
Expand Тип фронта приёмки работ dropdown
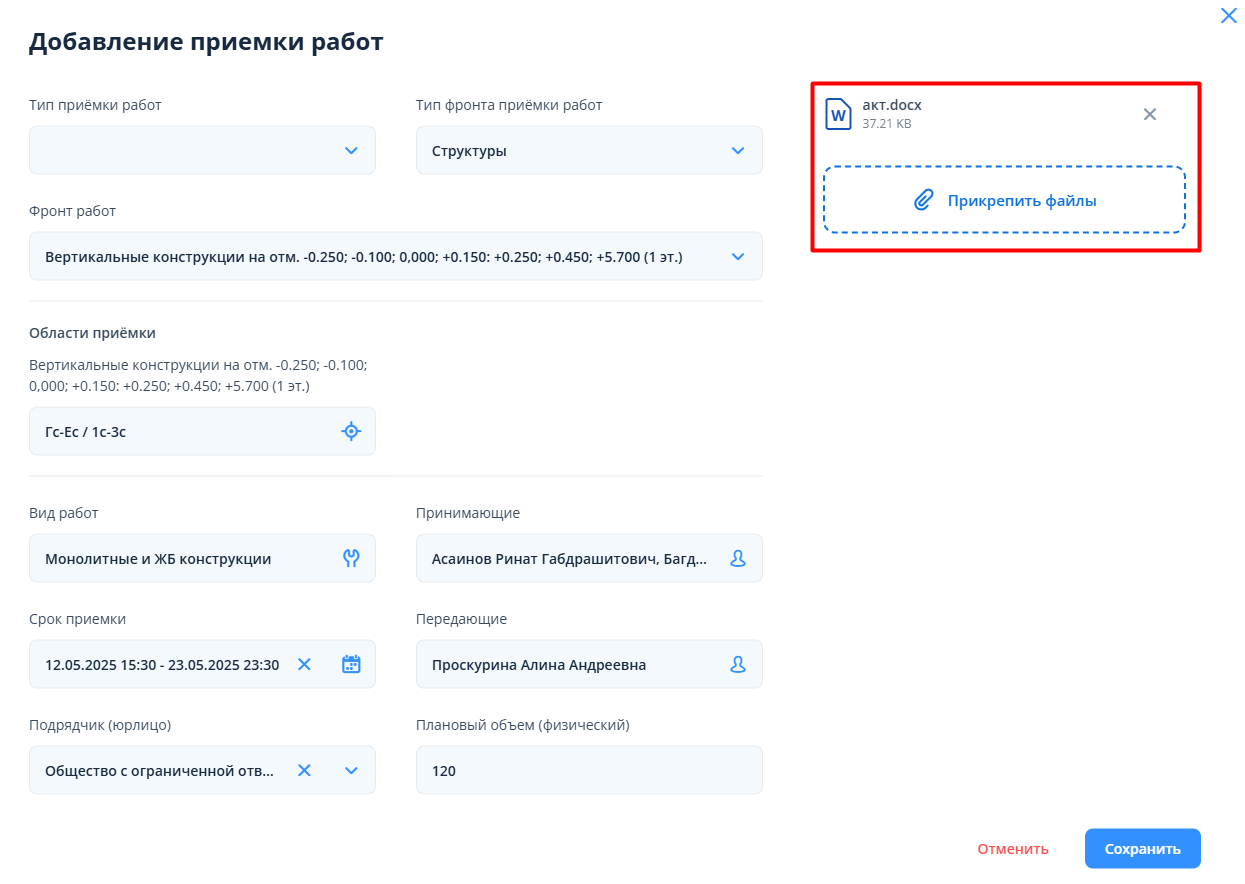[738, 151]
